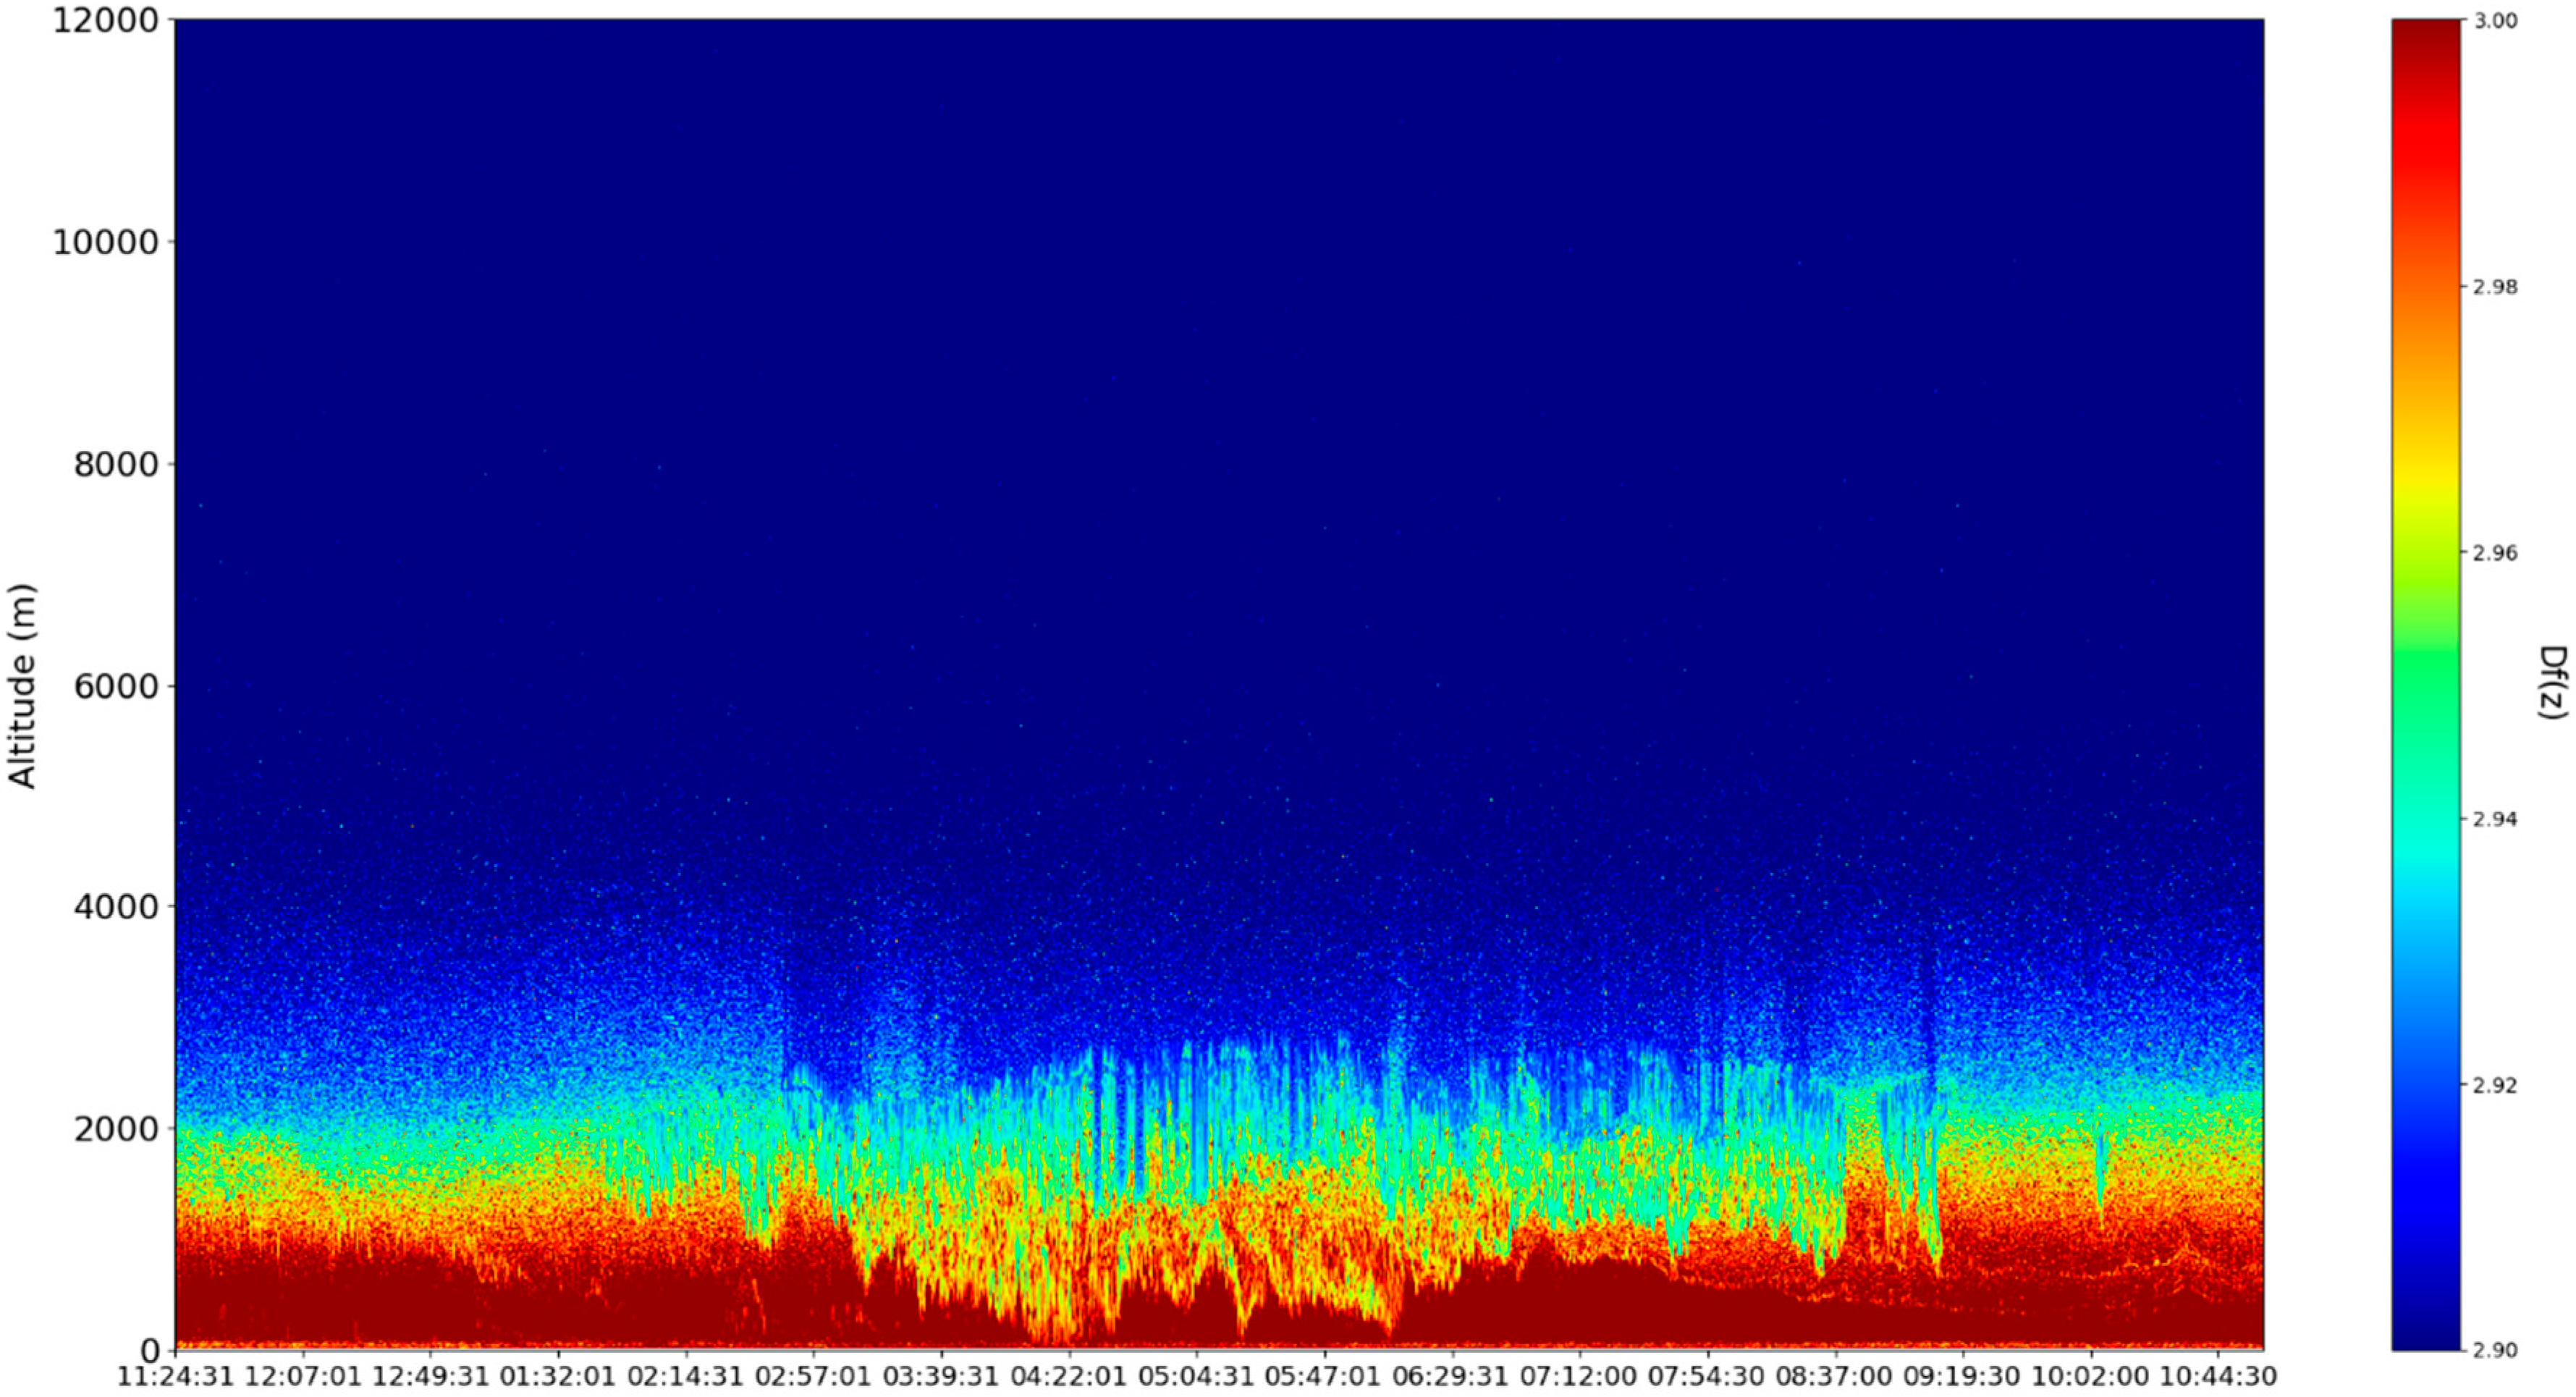Click the 12000 altitude tick label
This screenshot has width=2576, height=1397.
105,20
